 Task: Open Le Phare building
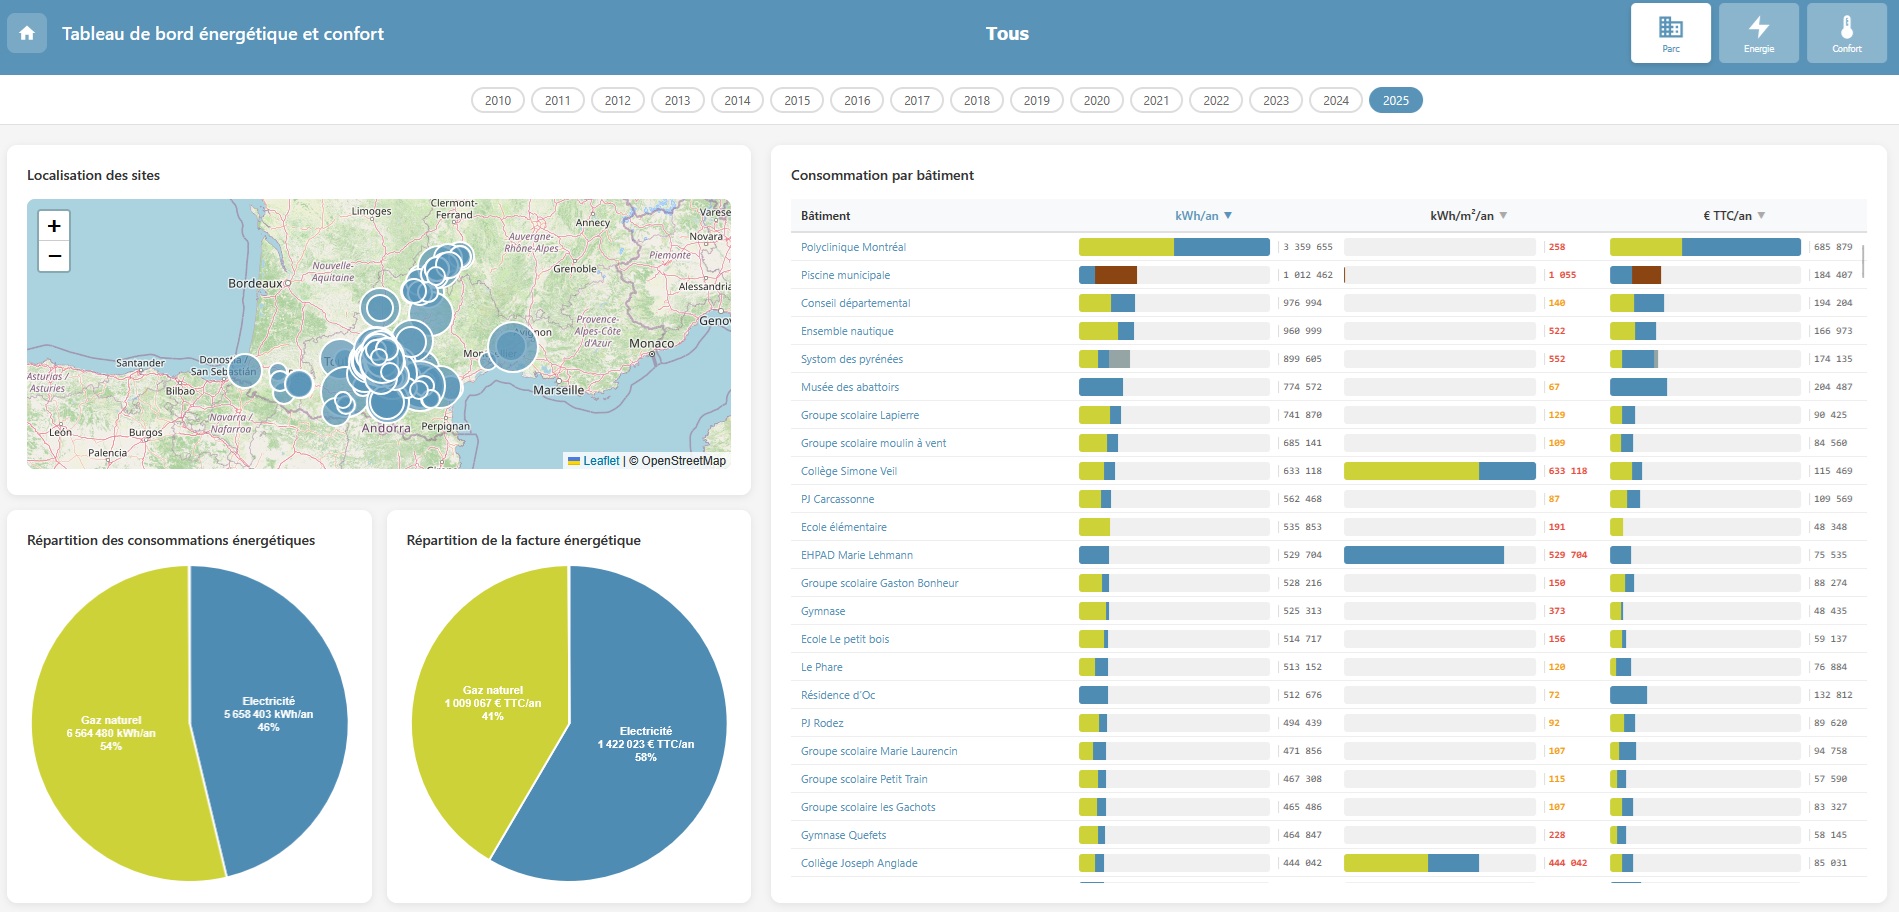(822, 667)
